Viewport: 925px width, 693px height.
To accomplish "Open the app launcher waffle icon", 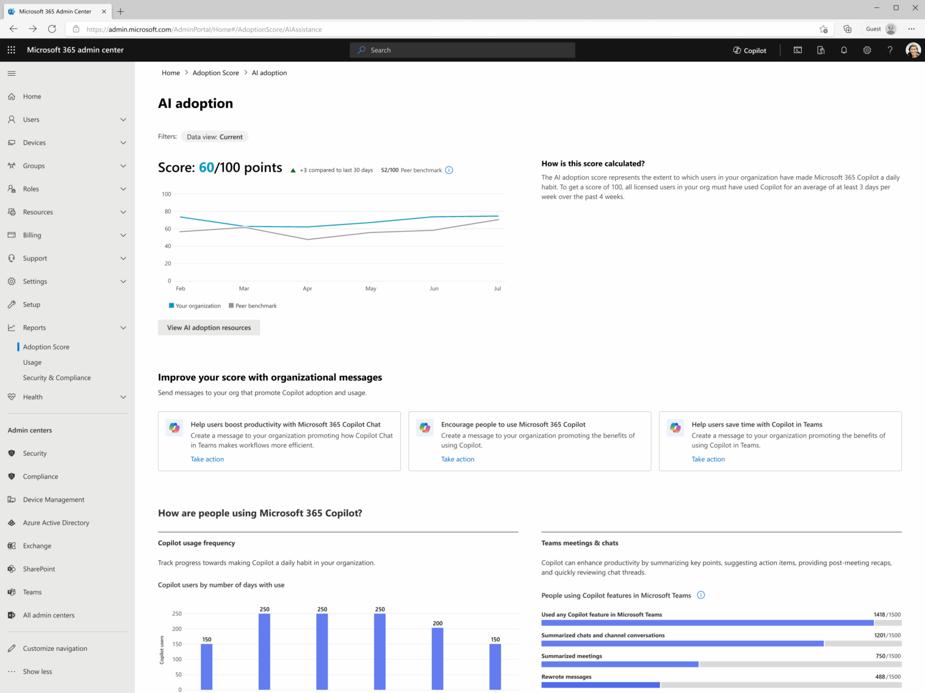I will point(11,50).
